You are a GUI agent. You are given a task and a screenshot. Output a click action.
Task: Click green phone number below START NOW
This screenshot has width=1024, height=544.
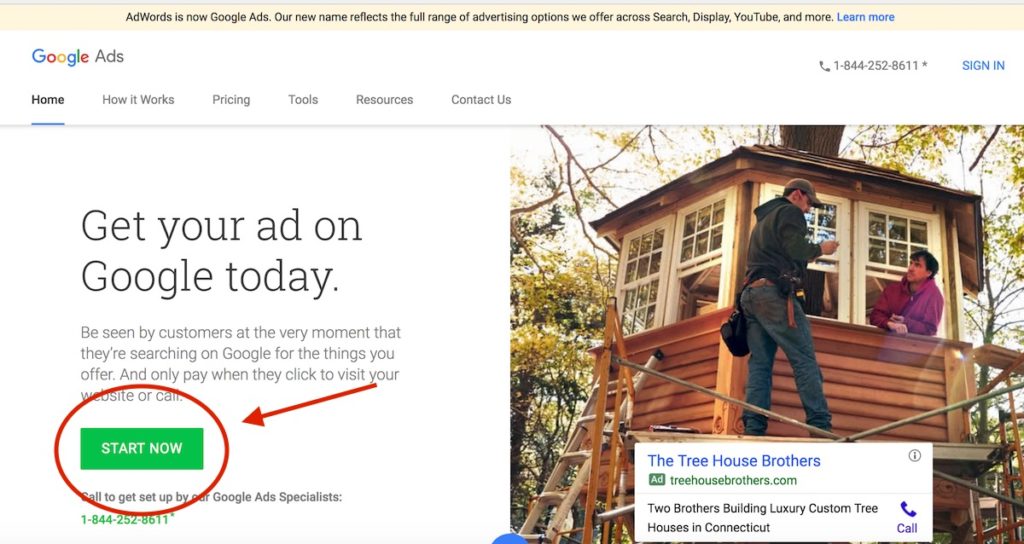[x=127, y=519]
